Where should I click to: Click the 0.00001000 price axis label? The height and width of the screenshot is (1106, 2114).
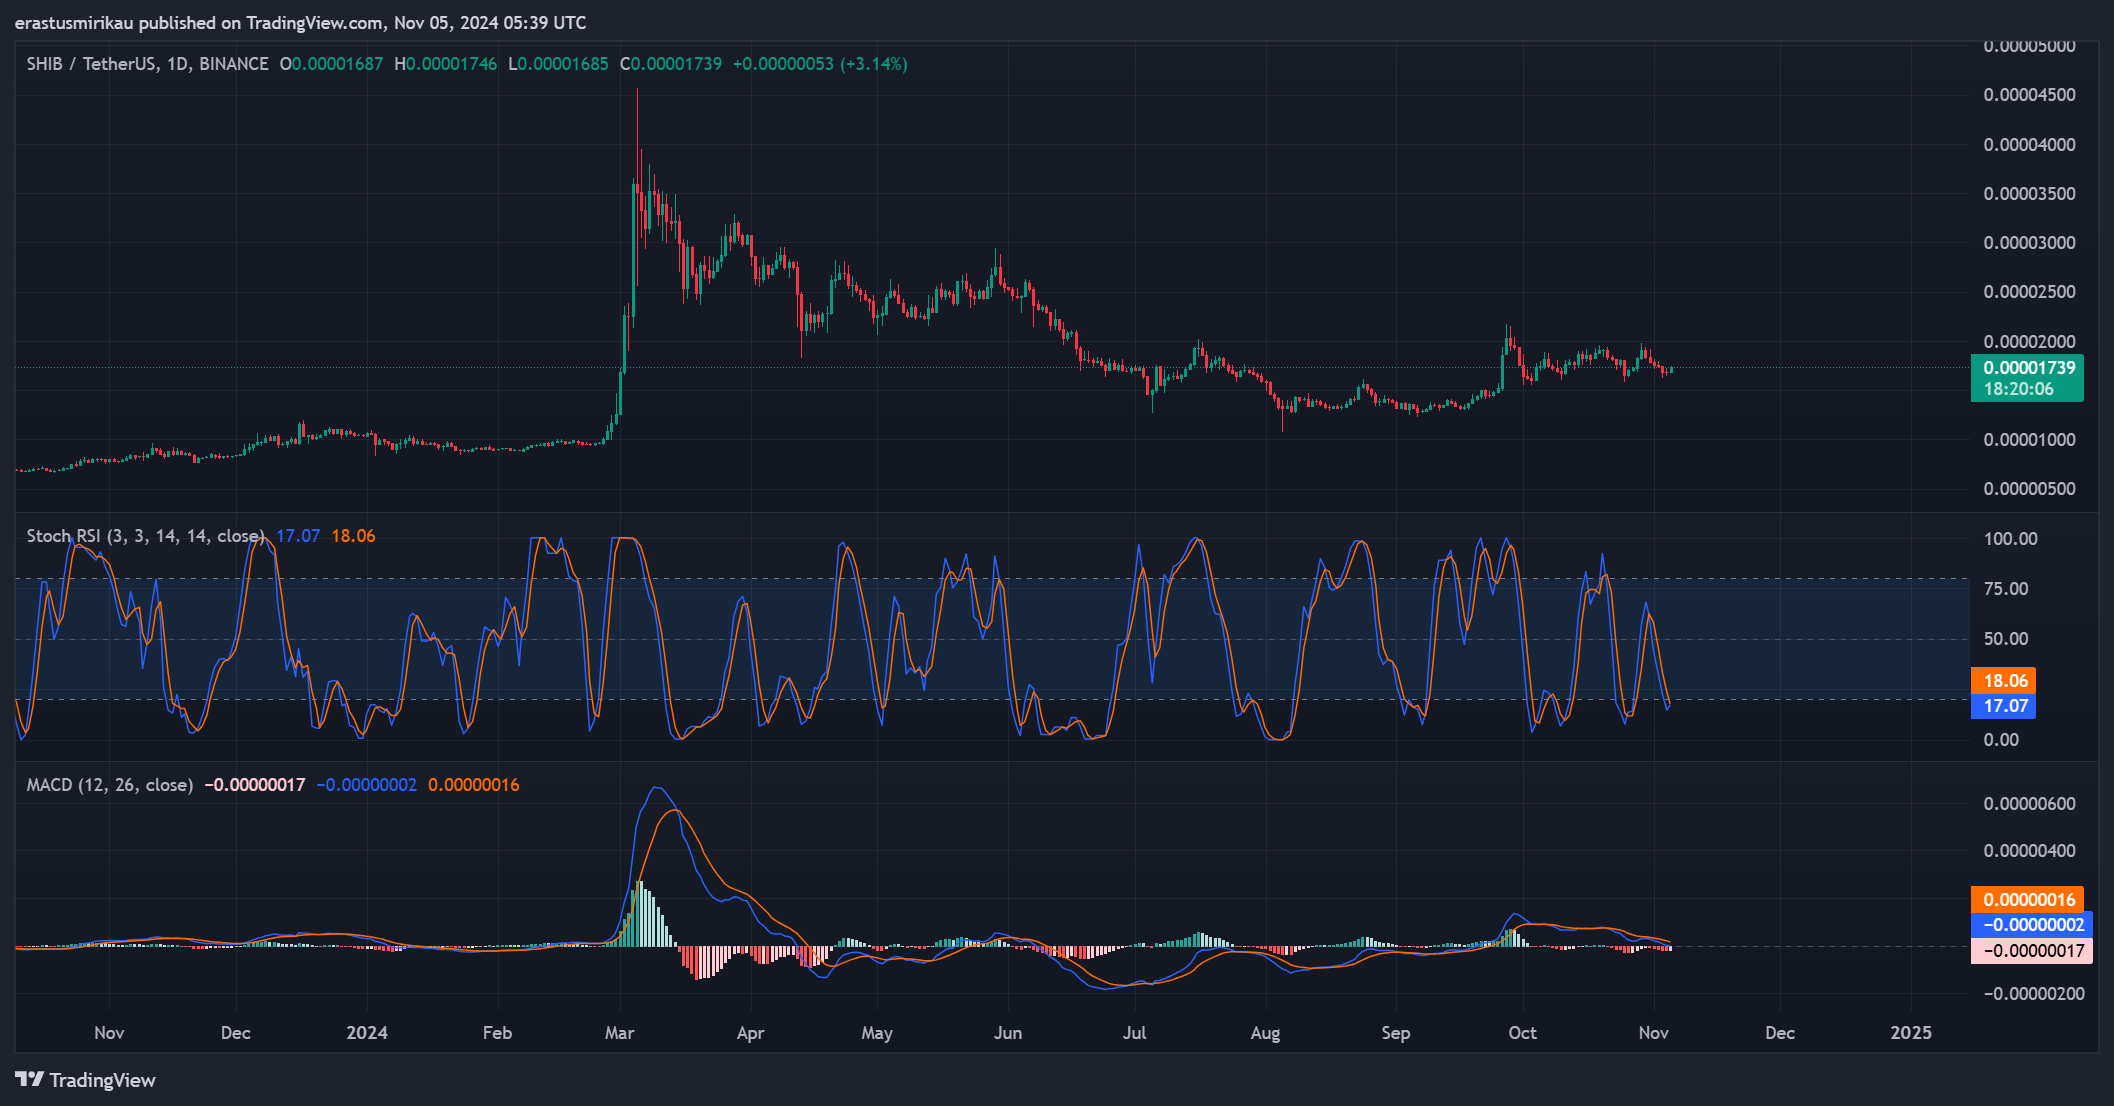(x=2030, y=440)
